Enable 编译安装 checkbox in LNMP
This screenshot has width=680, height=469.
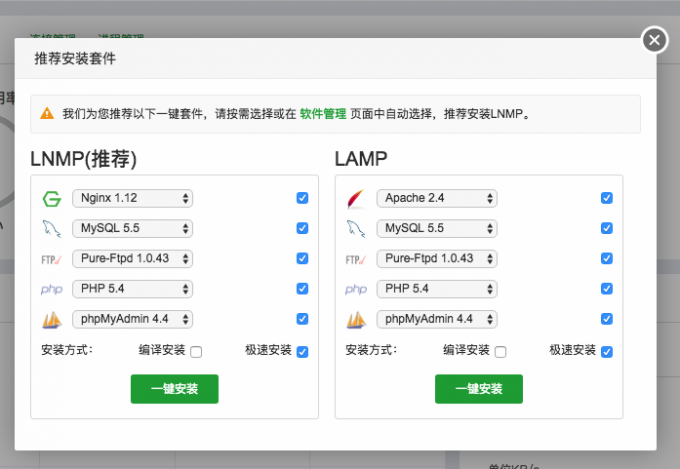[196, 351]
